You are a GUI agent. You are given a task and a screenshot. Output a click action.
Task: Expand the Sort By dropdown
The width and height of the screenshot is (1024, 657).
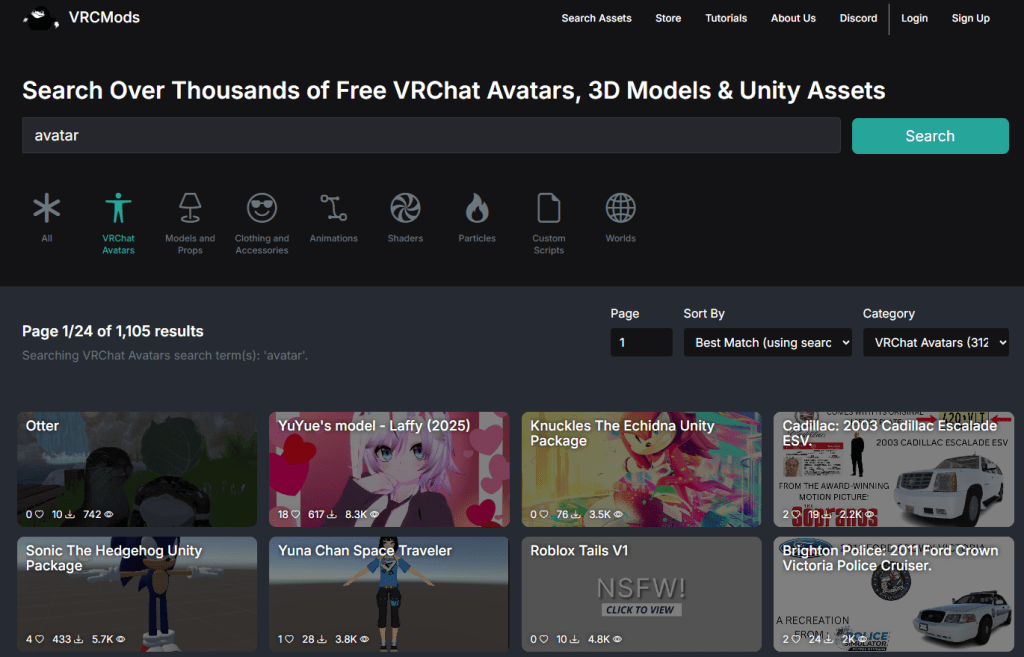pos(767,342)
